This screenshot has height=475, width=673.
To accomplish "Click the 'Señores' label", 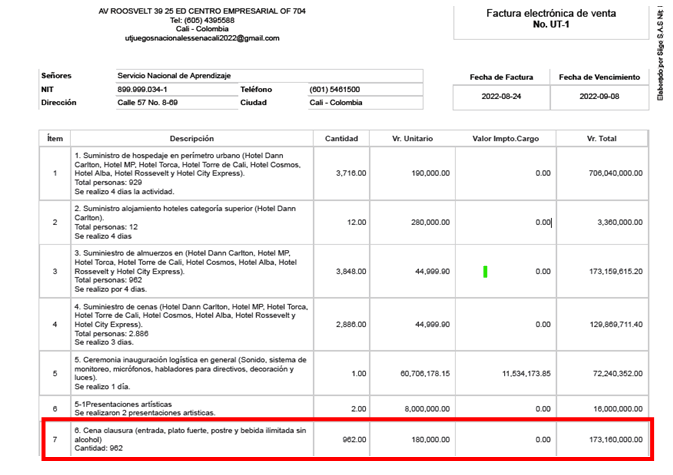I will pyautogui.click(x=56, y=76).
